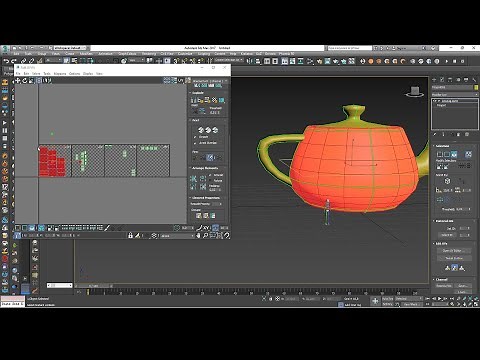Enable Vertex sub-object mode in Edit UVWs bottom toolbar
480x360 pixels.
point(18,228)
